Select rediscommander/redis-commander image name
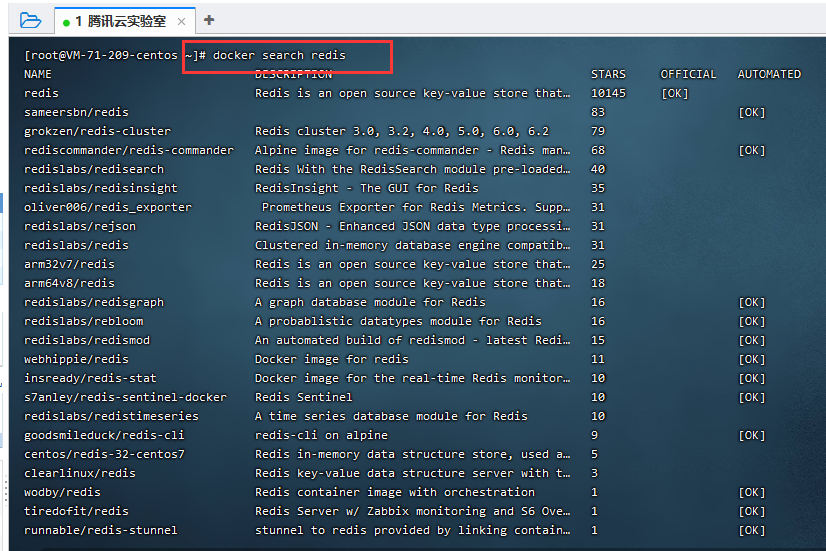826x551 pixels. [129, 150]
